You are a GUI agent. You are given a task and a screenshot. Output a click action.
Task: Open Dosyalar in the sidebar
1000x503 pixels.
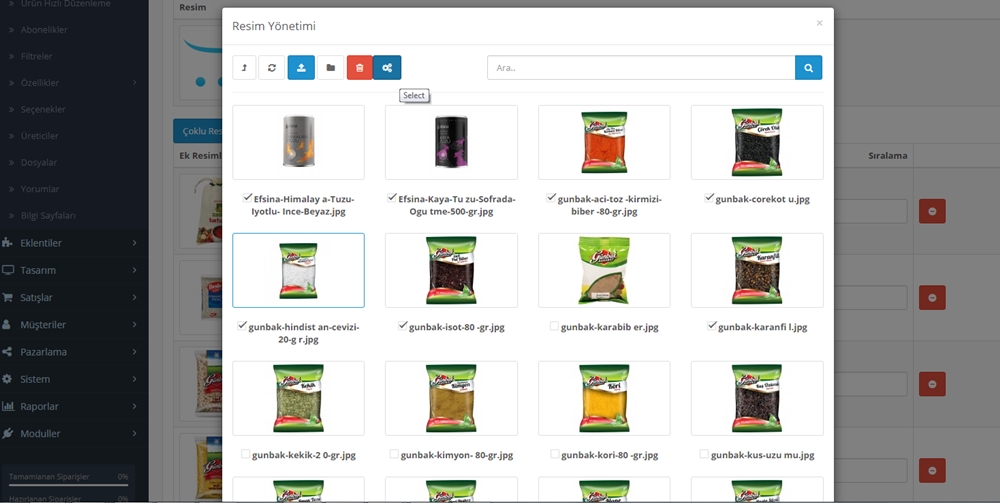pyautogui.click(x=38, y=163)
